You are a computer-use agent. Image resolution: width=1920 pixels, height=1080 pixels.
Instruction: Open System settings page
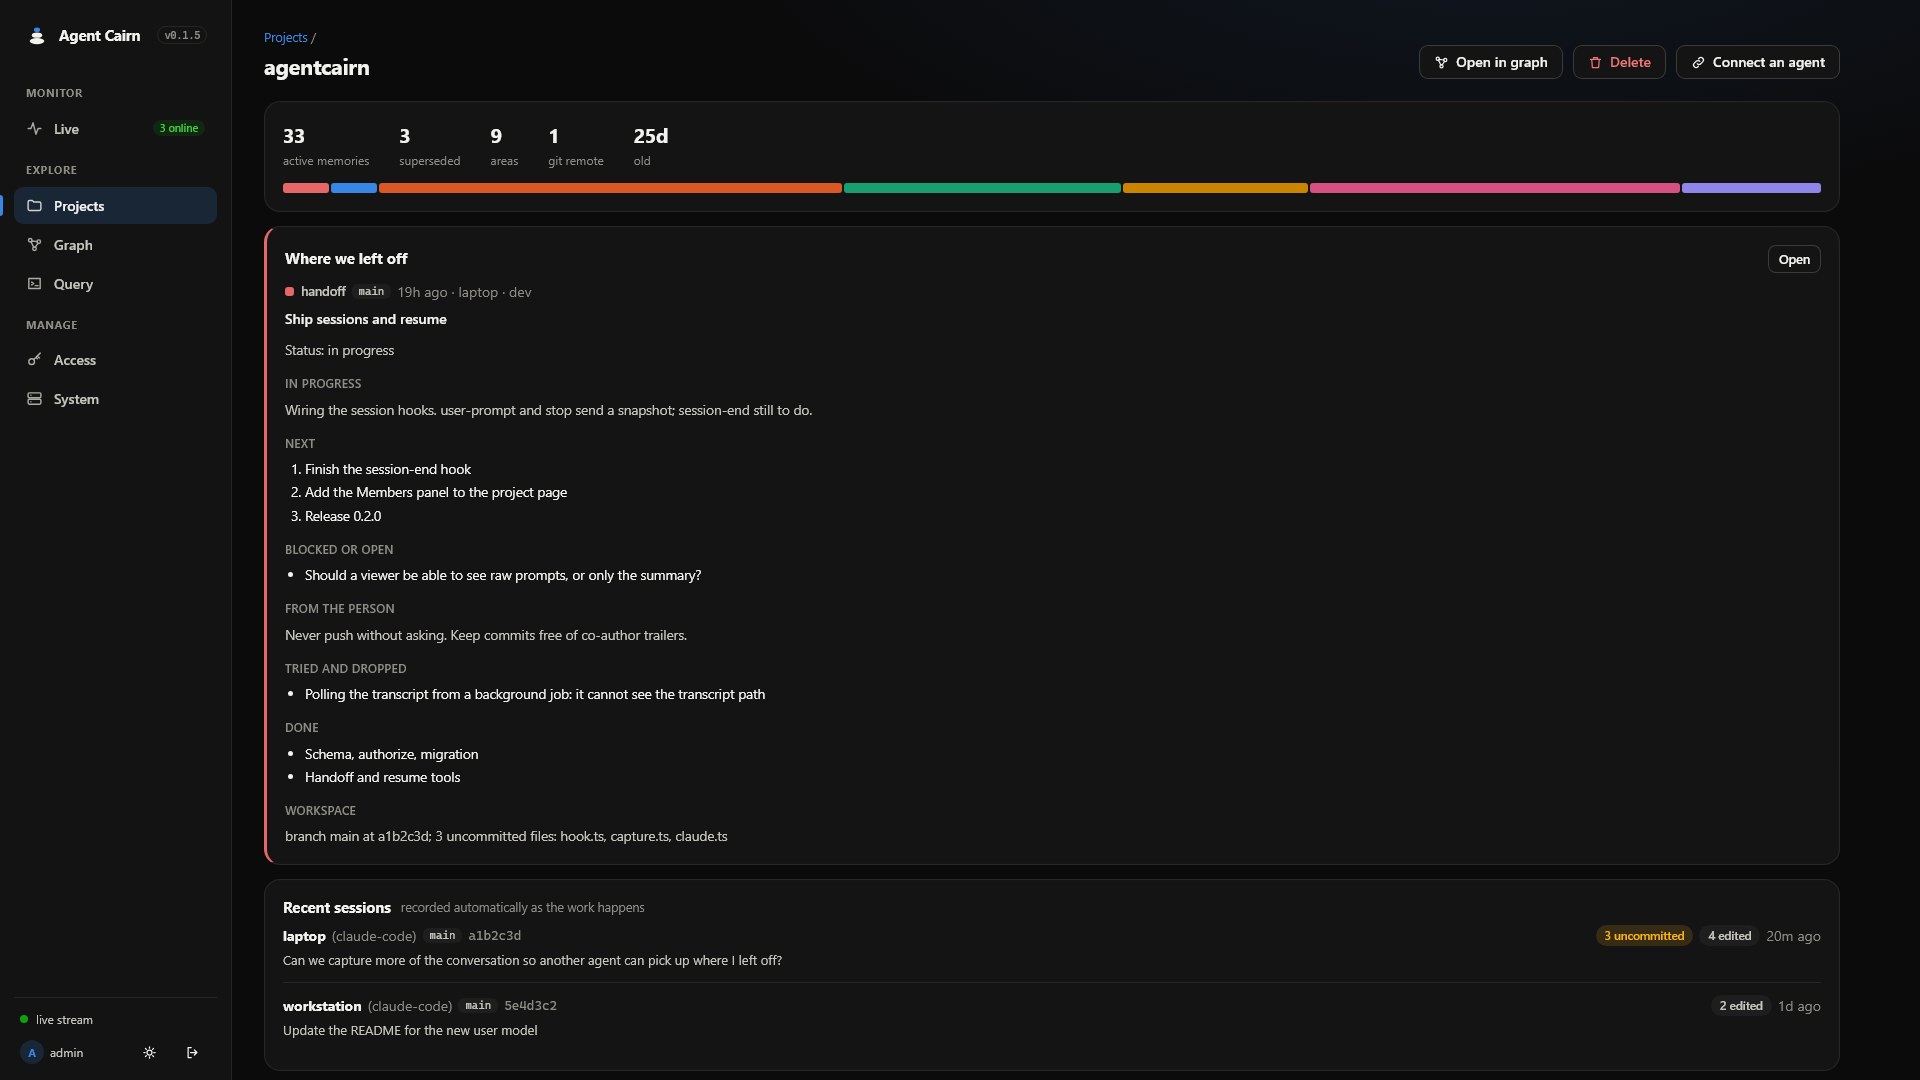coord(115,399)
